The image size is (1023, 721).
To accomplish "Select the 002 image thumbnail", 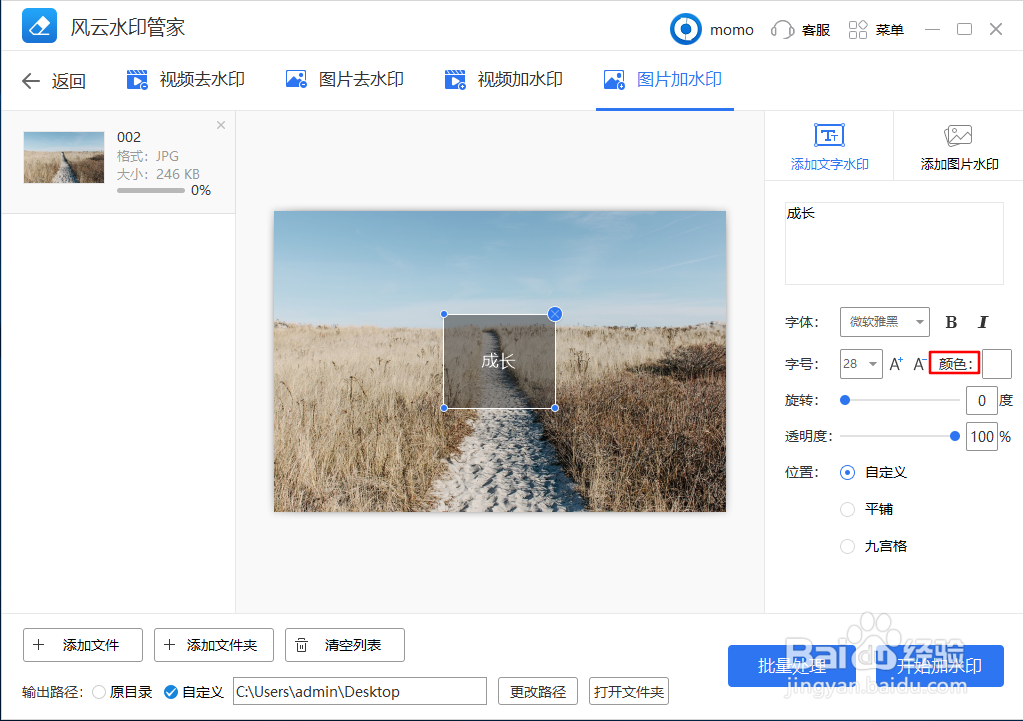I will pos(63,157).
